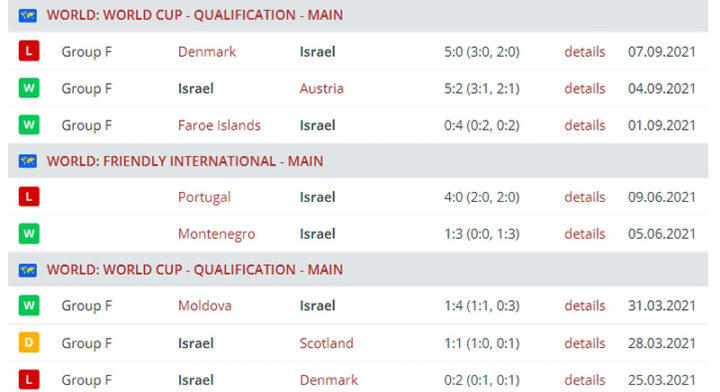
Task: Click the green W badge for Montenegro match
Action: coord(29,233)
